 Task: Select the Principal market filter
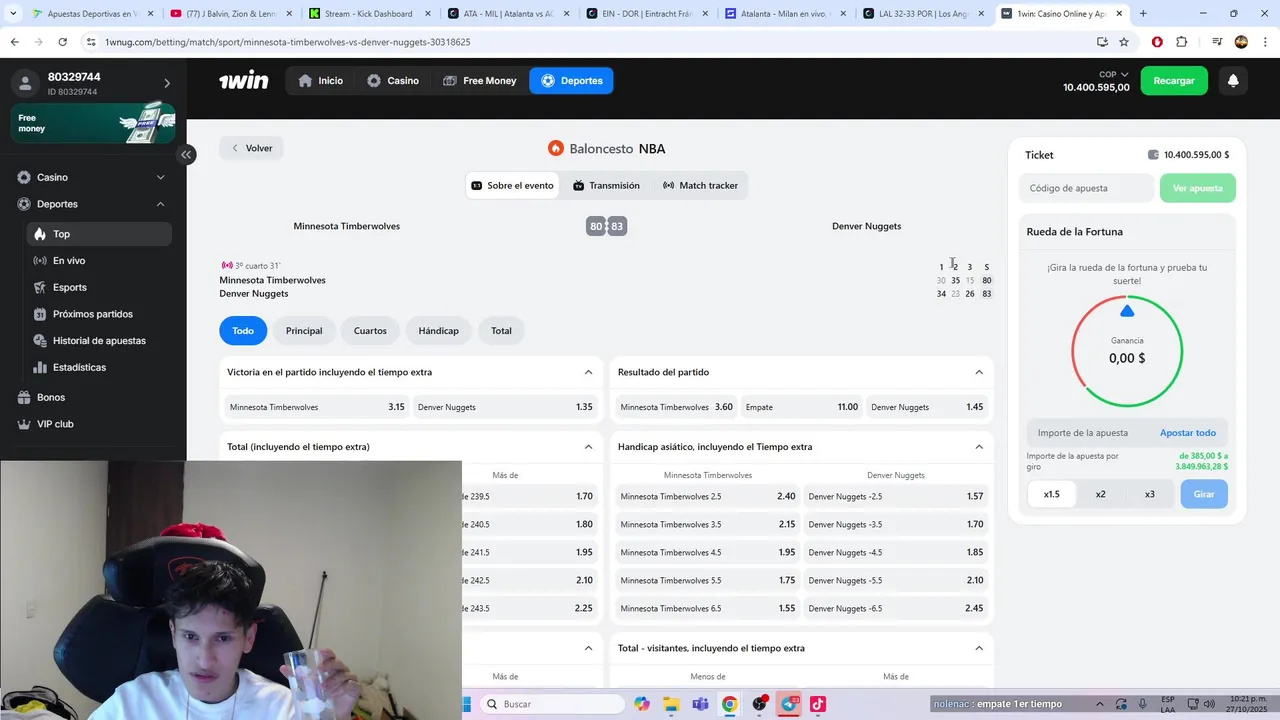[304, 331]
